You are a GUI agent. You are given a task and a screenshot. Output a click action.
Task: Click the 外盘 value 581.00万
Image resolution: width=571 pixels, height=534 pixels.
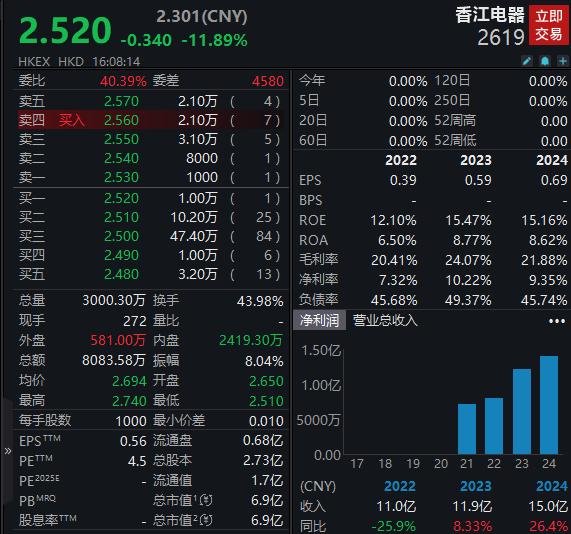pyautogui.click(x=118, y=340)
